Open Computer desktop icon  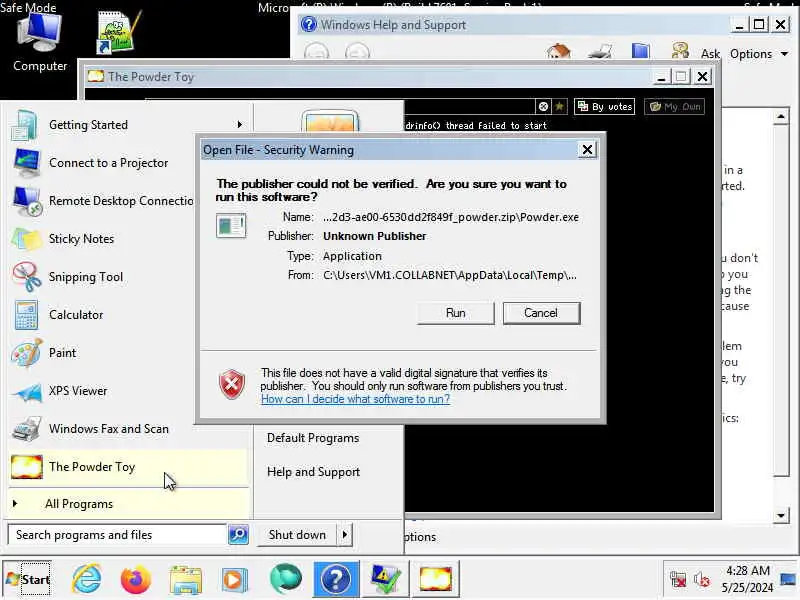click(x=40, y=43)
